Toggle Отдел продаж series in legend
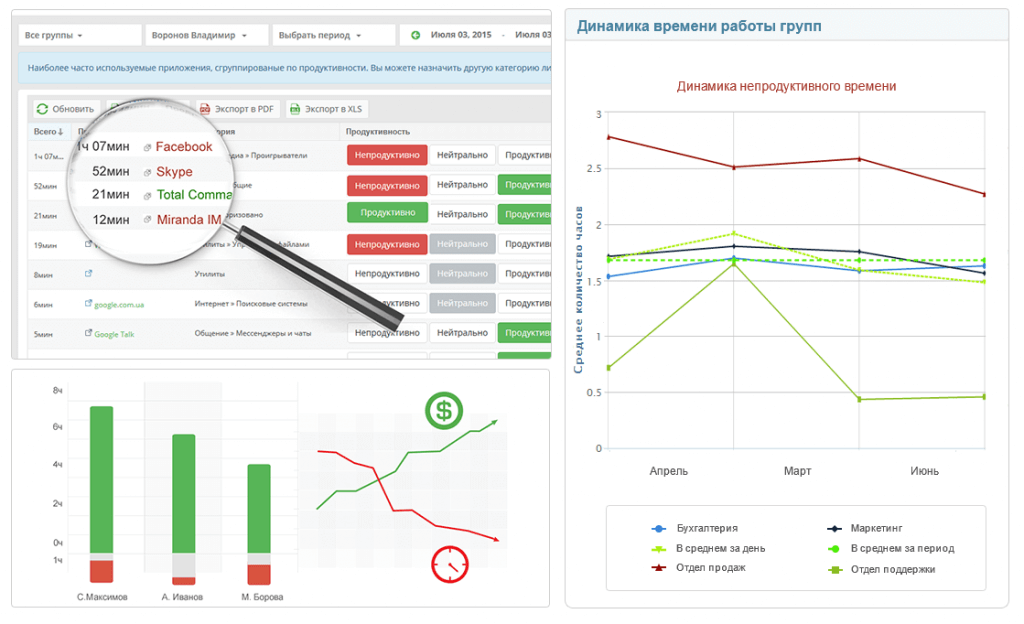Image resolution: width=1024 pixels, height=624 pixels. click(x=710, y=568)
